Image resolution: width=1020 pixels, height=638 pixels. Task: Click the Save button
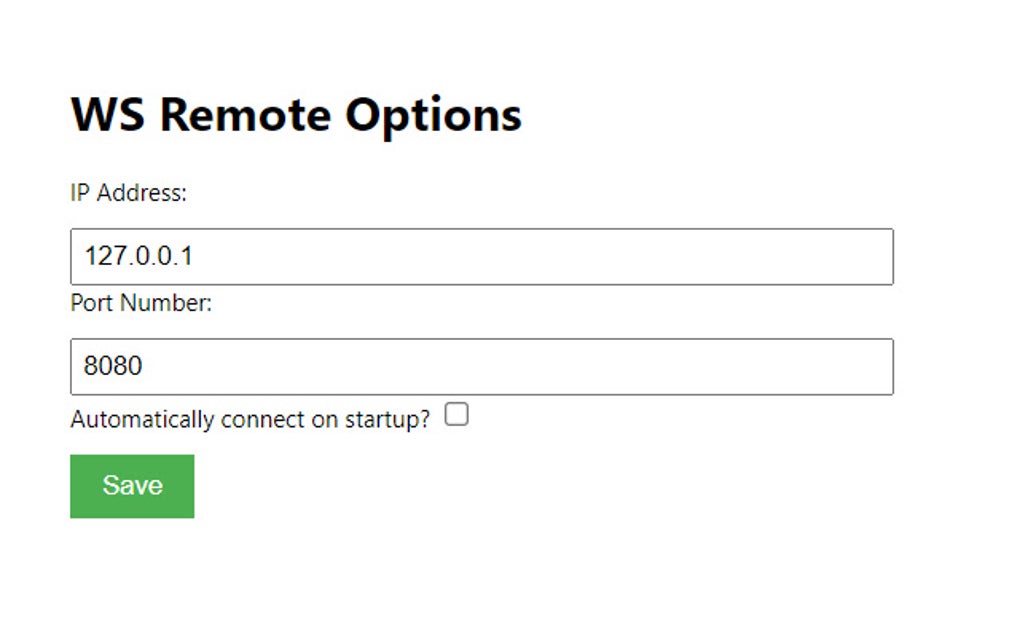132,486
